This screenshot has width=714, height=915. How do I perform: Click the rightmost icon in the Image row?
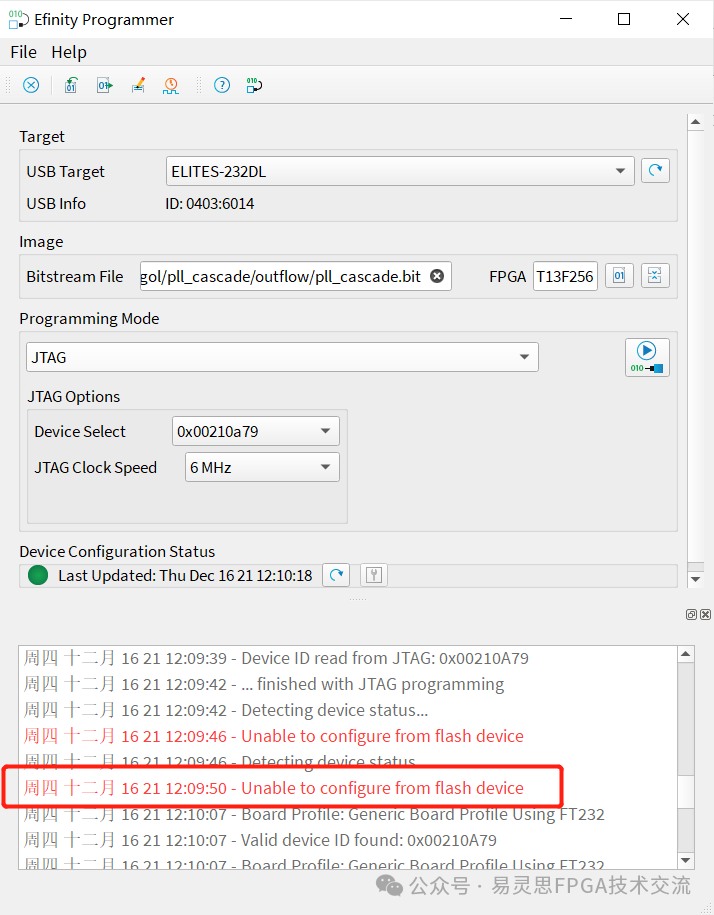click(x=655, y=276)
